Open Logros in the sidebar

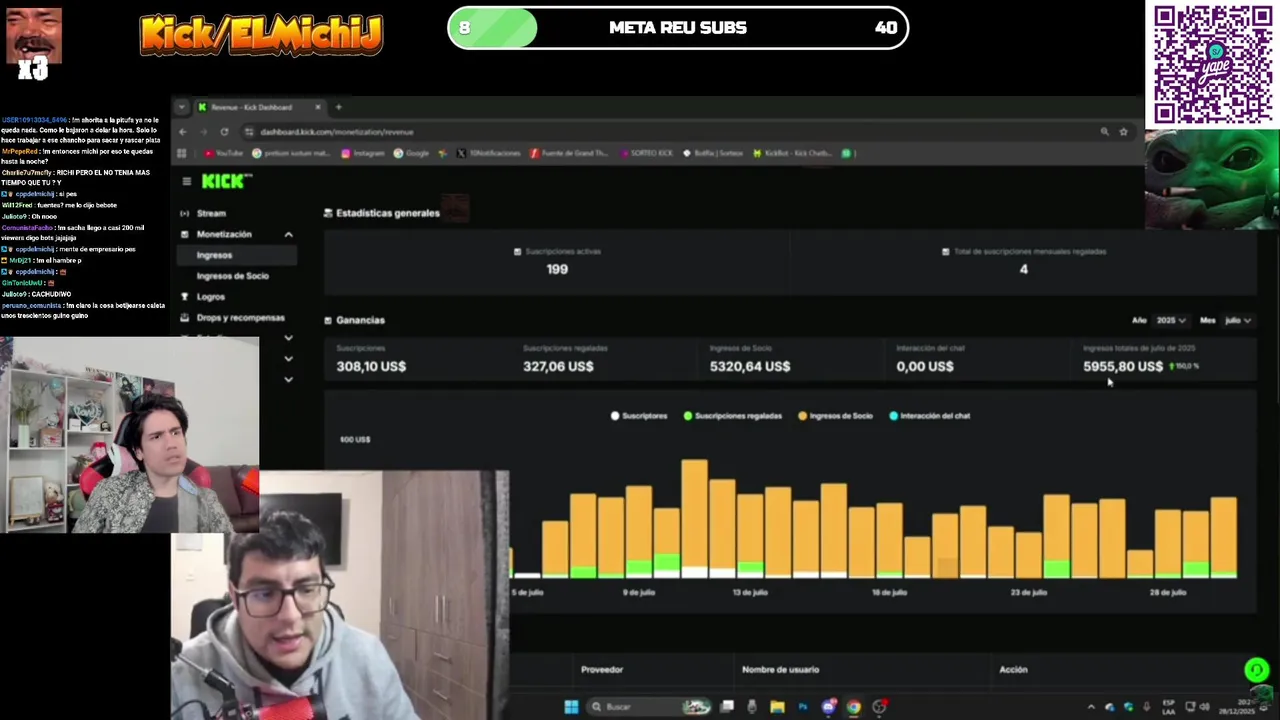click(211, 297)
